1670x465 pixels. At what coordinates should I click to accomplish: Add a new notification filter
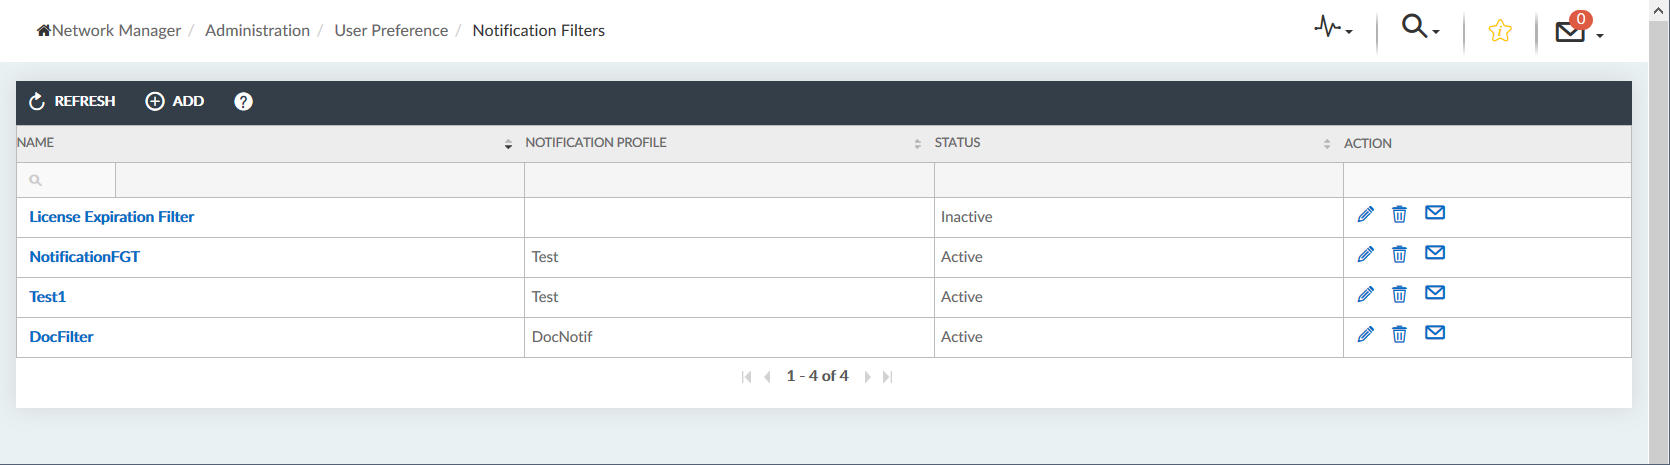tap(175, 101)
